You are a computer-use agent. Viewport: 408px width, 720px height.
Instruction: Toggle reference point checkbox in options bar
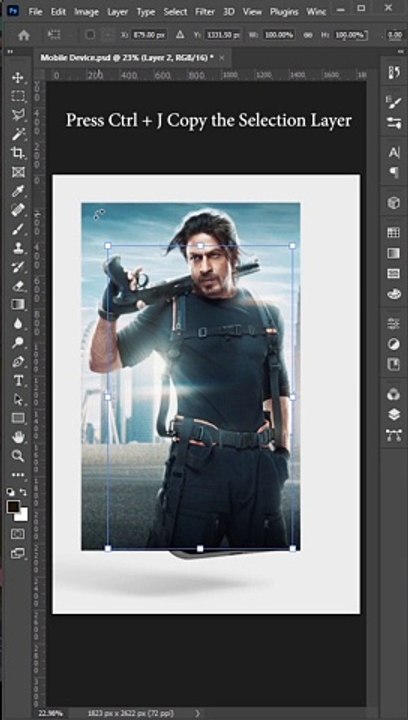click(90, 35)
